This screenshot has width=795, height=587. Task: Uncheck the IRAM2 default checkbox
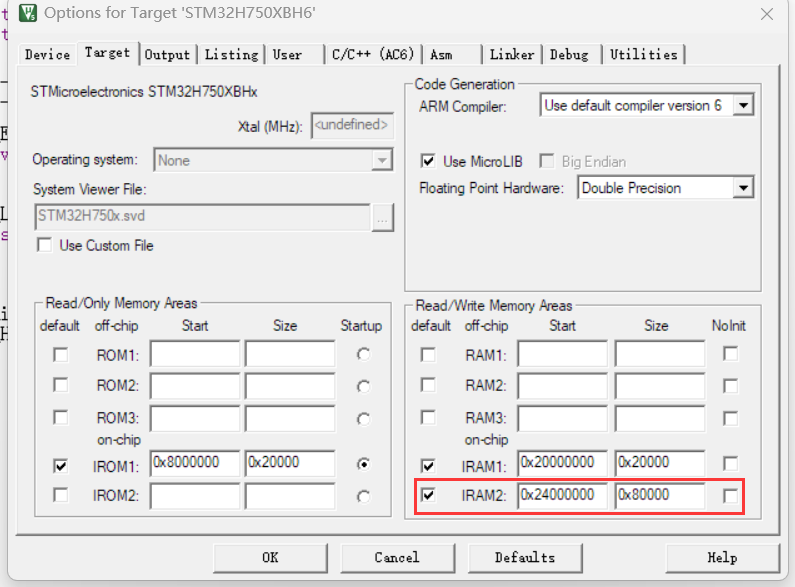[x=428, y=495]
